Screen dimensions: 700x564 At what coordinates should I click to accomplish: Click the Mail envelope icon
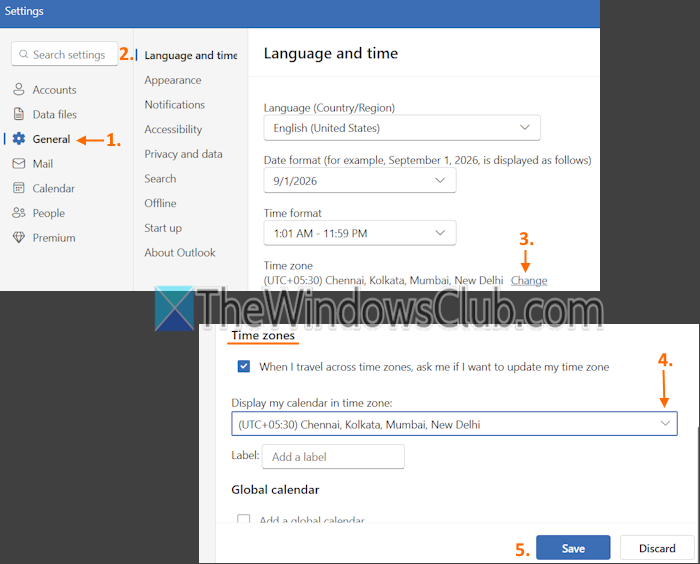point(19,163)
